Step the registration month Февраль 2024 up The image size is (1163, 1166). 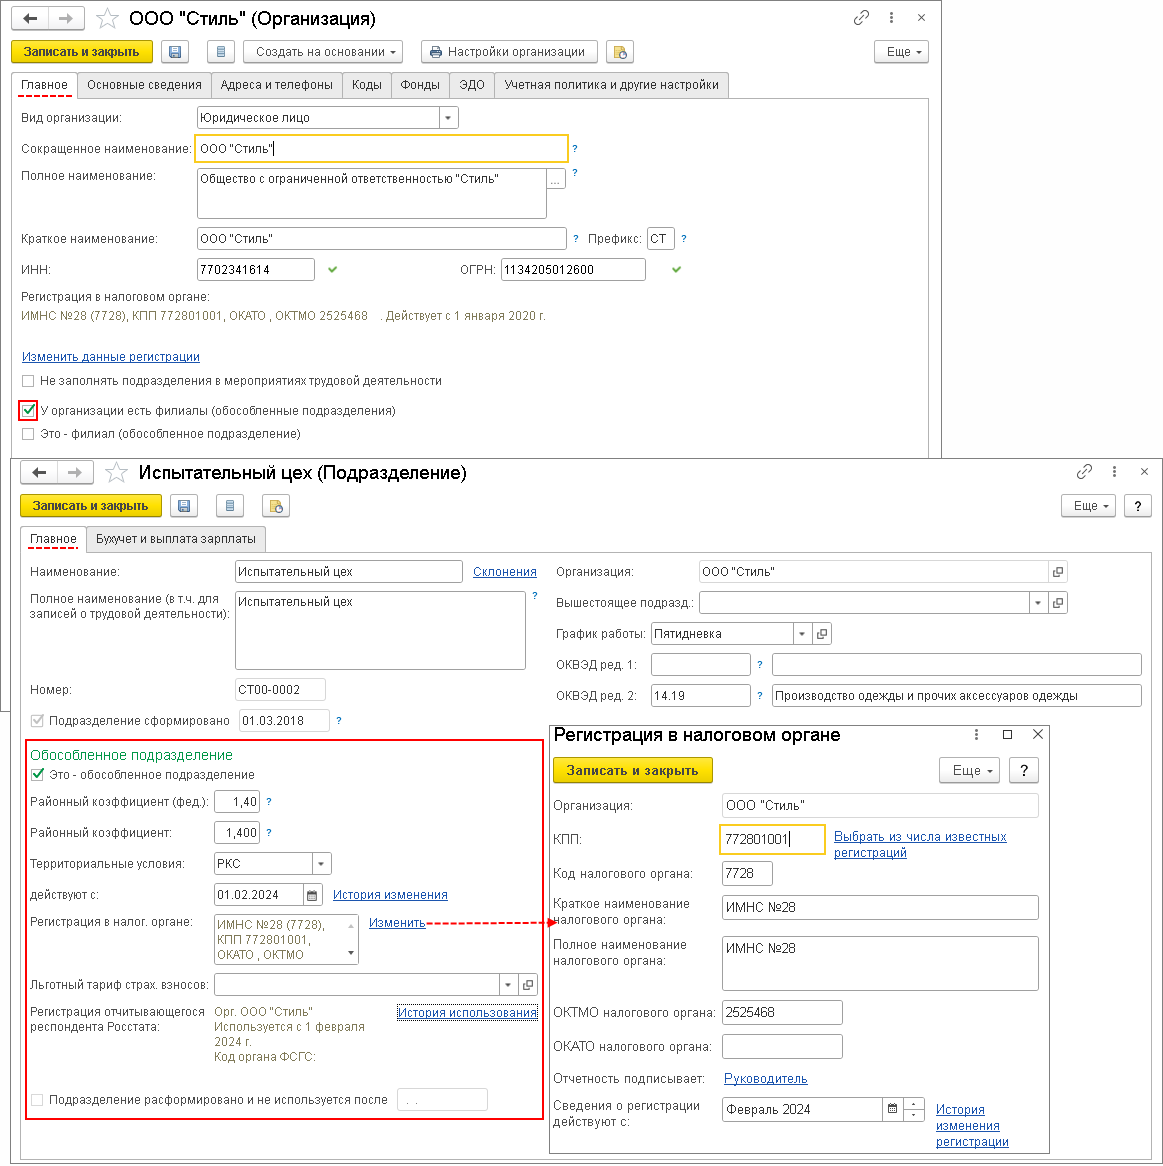914,1104
